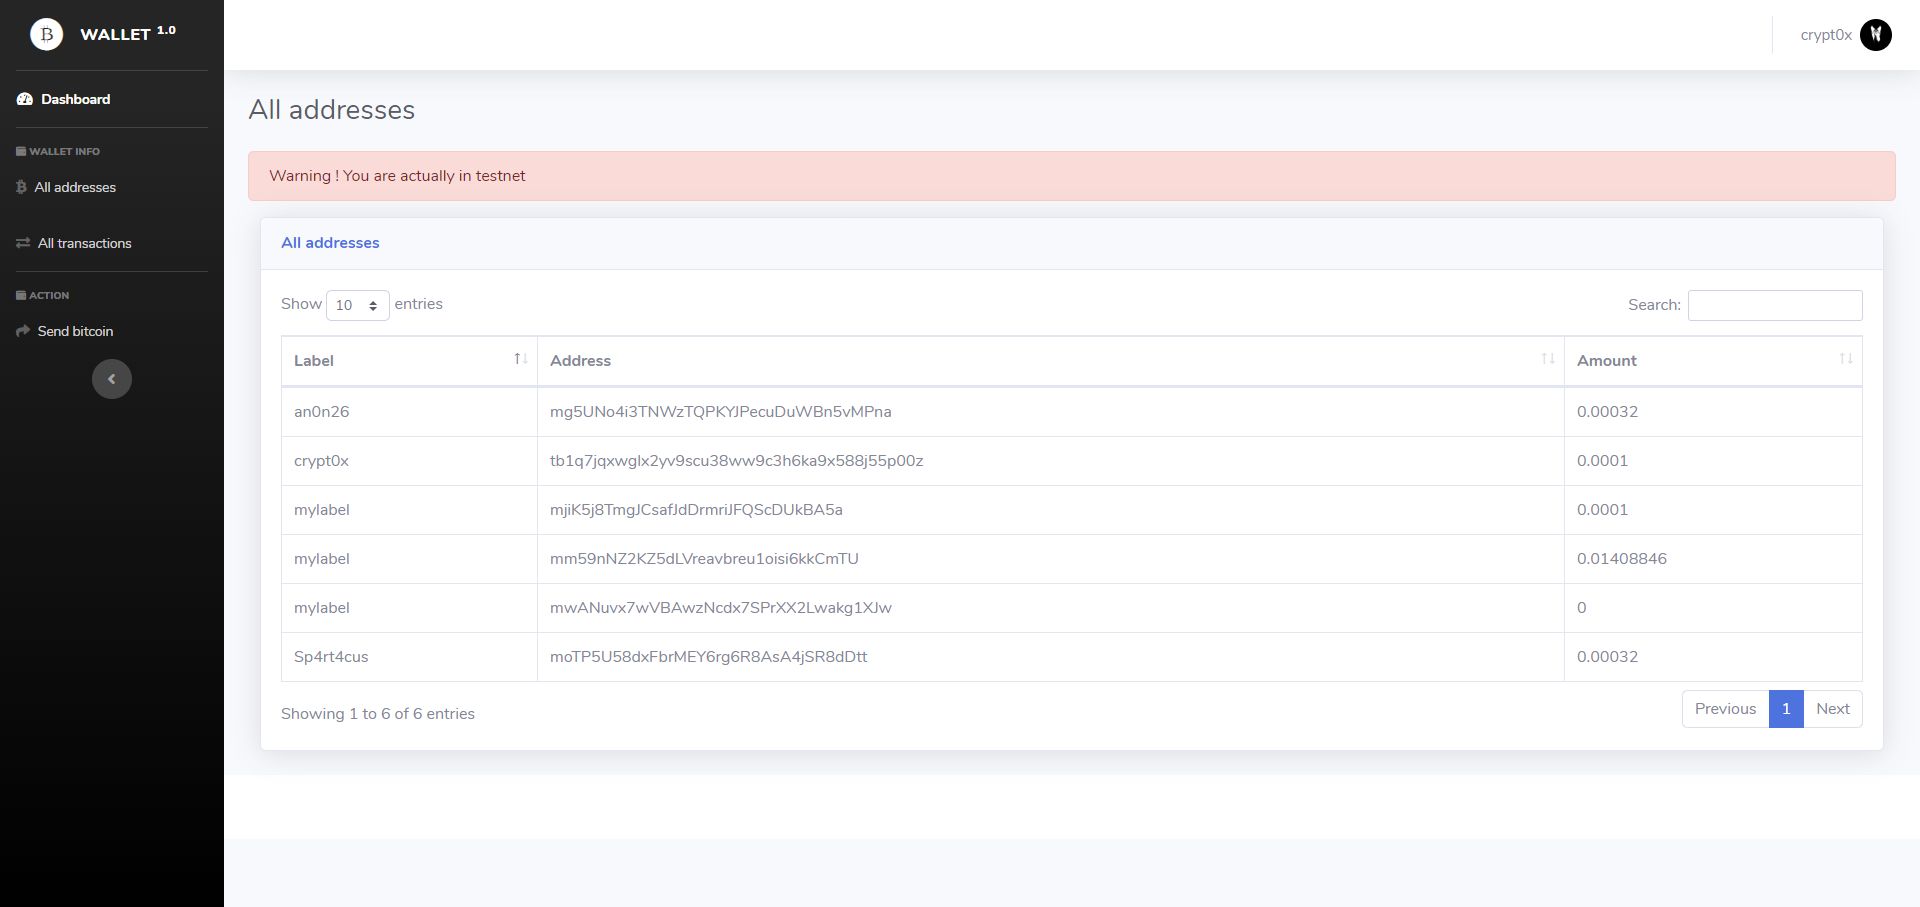
Task: Click address mjiK5j8TmgJCsafJdDrmriJFQScDUkBA5a
Action: point(696,510)
